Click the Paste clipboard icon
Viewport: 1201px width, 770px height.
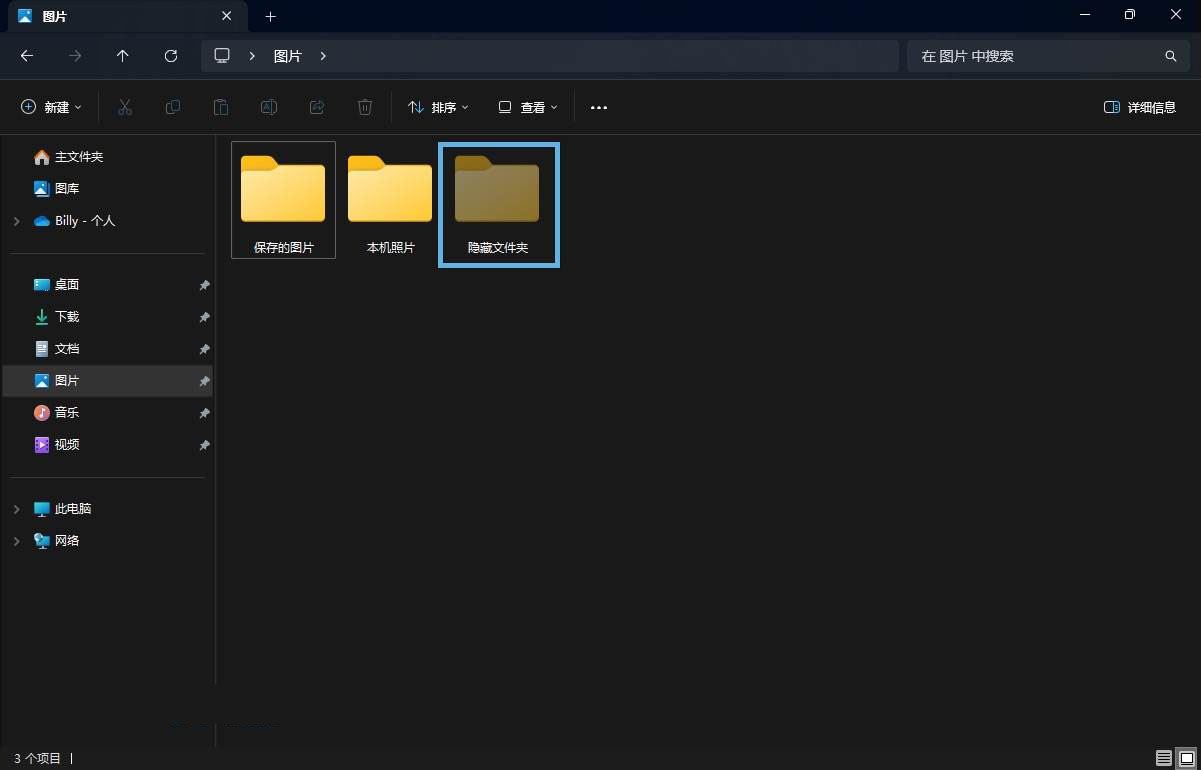pyautogui.click(x=221, y=107)
